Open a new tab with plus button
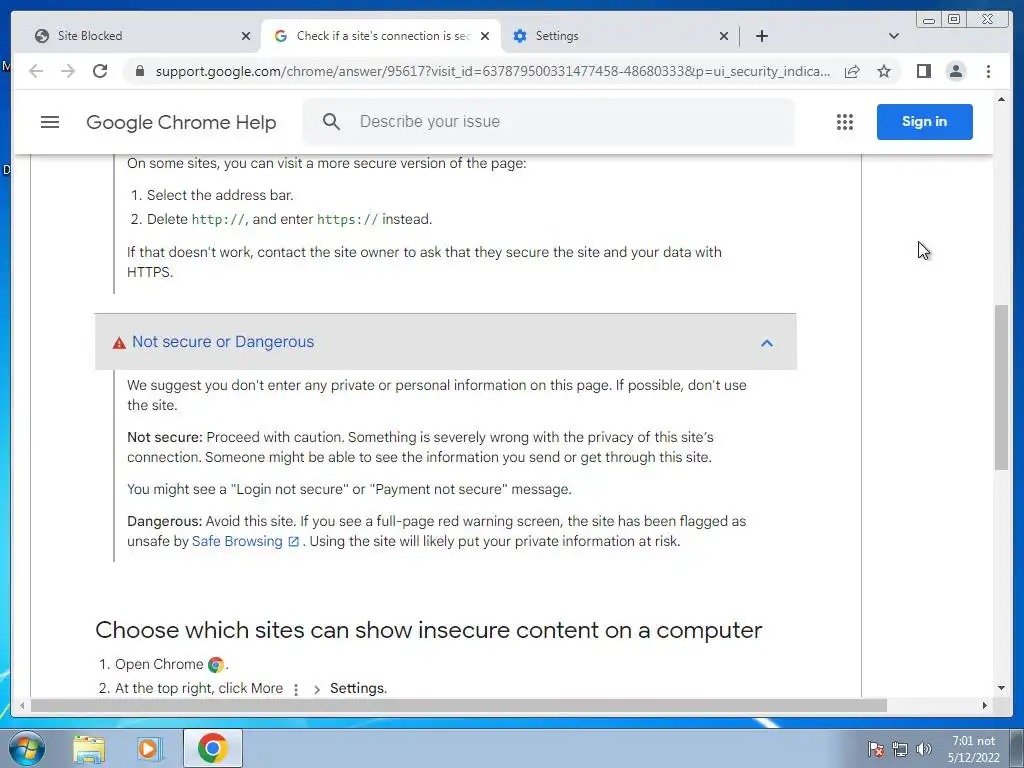Image resolution: width=1024 pixels, height=768 pixels. coord(761,36)
